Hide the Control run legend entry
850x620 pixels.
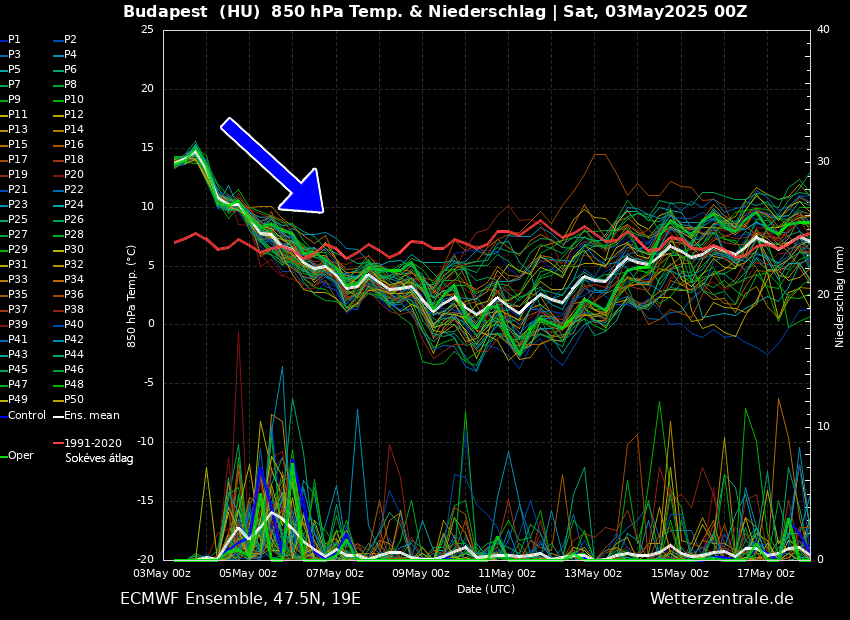pyautogui.click(x=26, y=415)
